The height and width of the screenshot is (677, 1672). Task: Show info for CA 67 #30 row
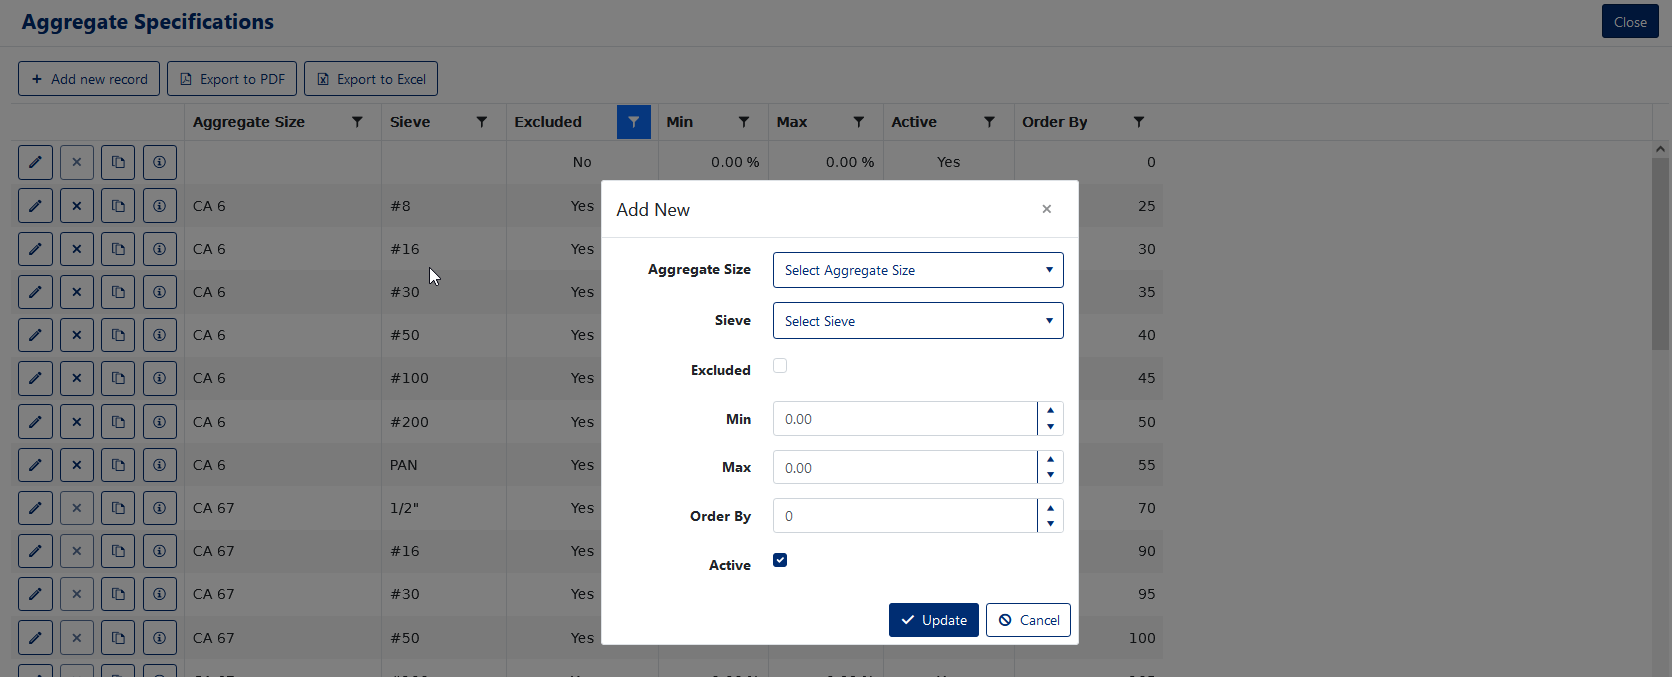click(160, 594)
